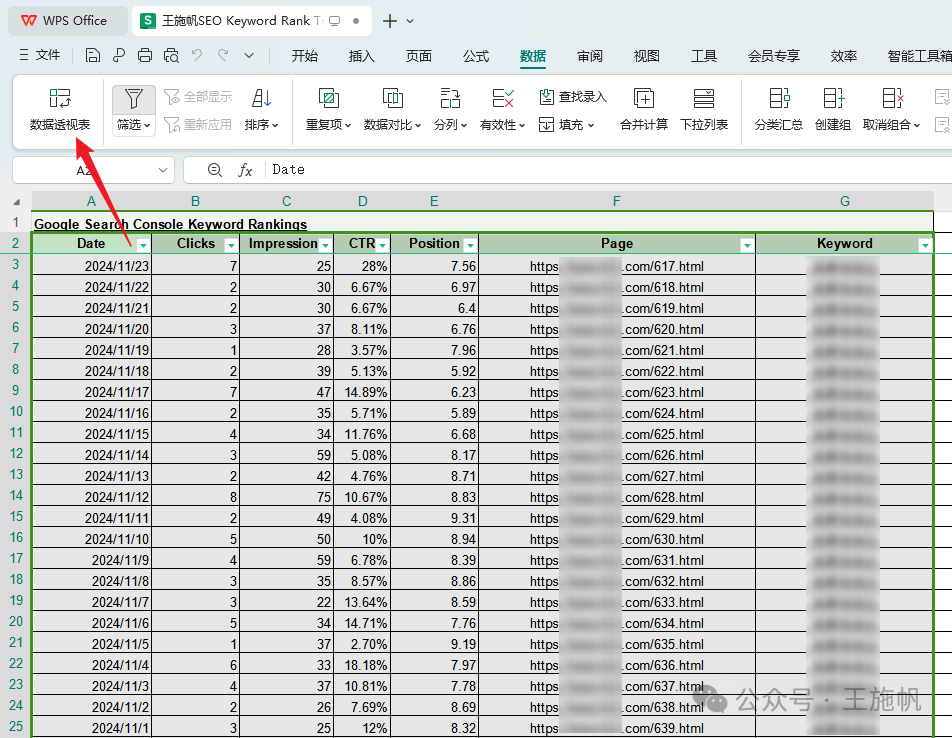
Task: Expand the quick access toolbar chevron
Action: tap(249, 56)
